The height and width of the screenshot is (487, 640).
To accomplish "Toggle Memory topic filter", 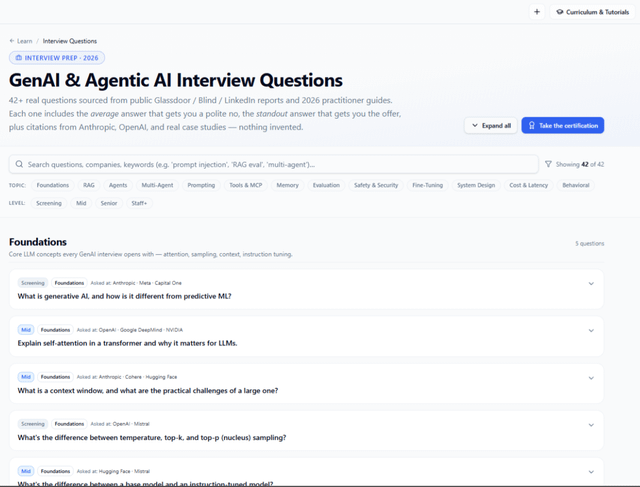I will coord(287,185).
